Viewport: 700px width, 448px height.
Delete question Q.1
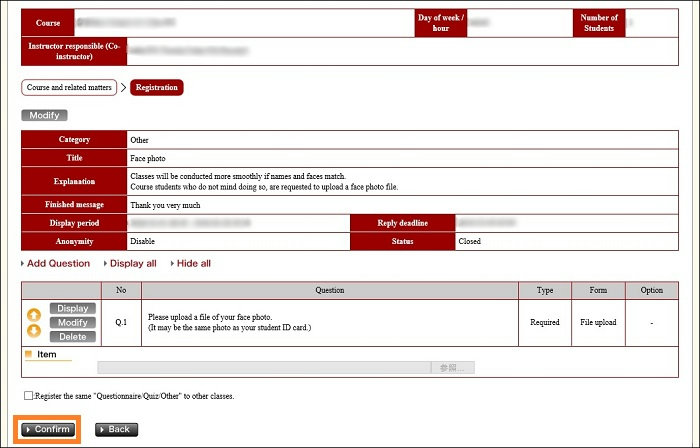73,337
